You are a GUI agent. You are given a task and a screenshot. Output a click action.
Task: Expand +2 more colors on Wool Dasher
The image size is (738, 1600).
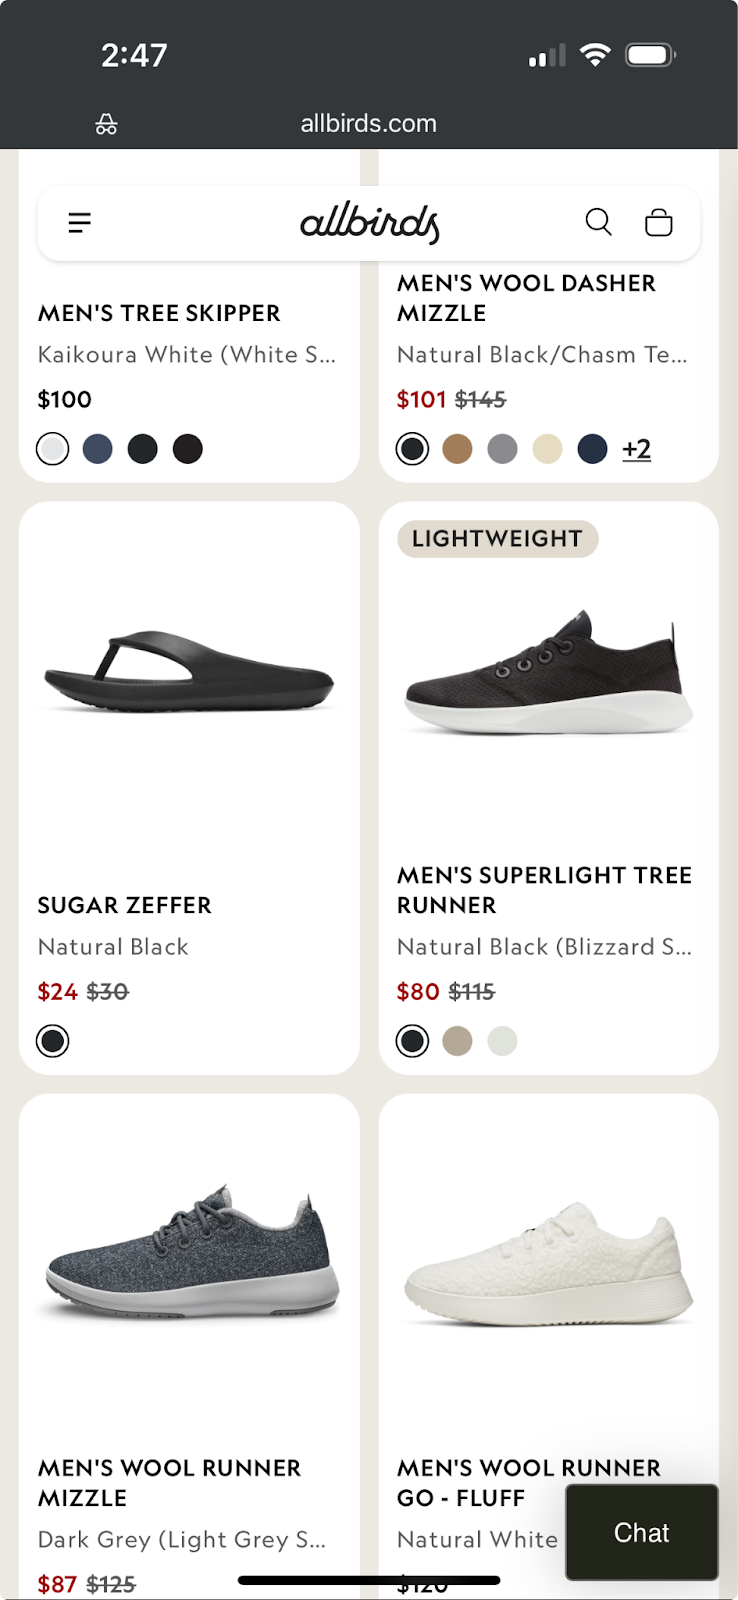[636, 449]
